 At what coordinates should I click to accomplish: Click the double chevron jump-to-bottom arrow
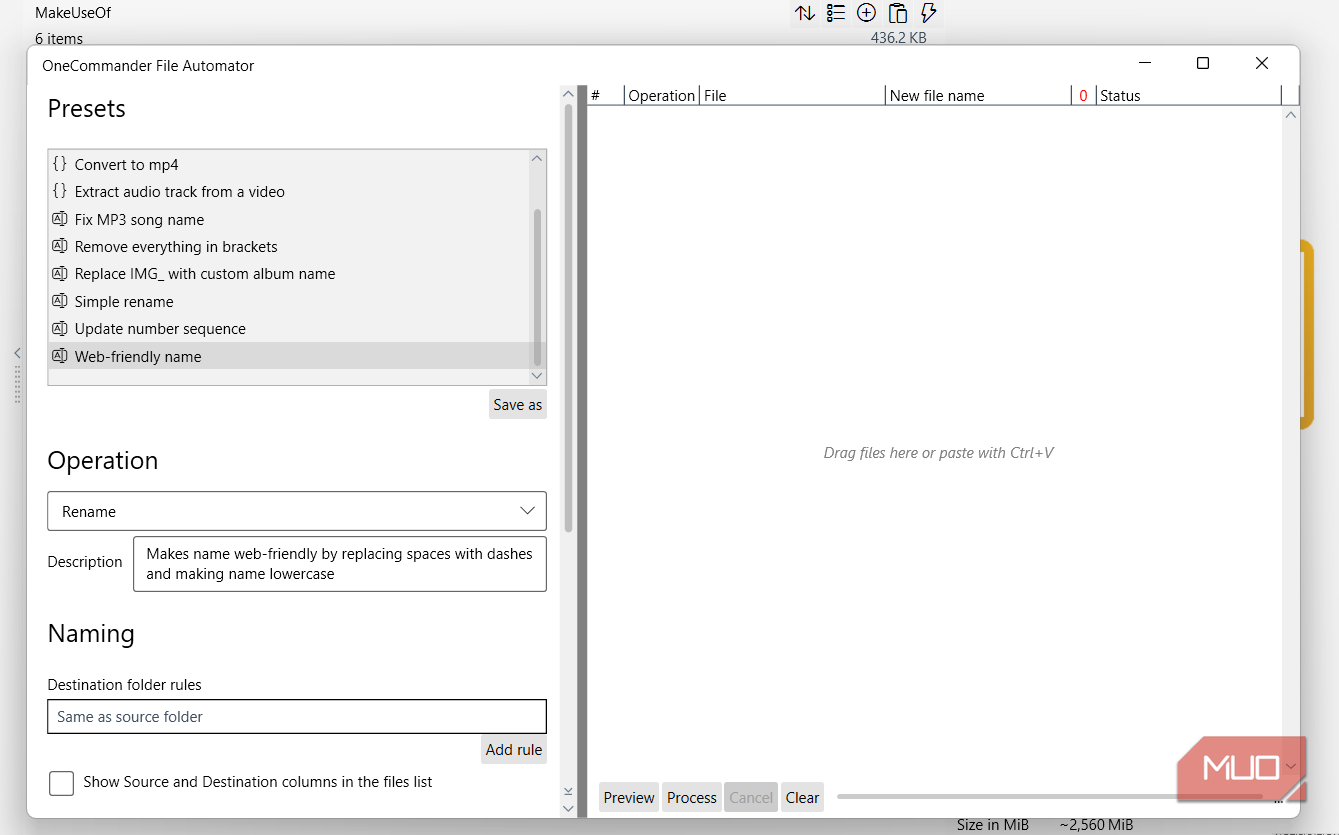(x=568, y=791)
